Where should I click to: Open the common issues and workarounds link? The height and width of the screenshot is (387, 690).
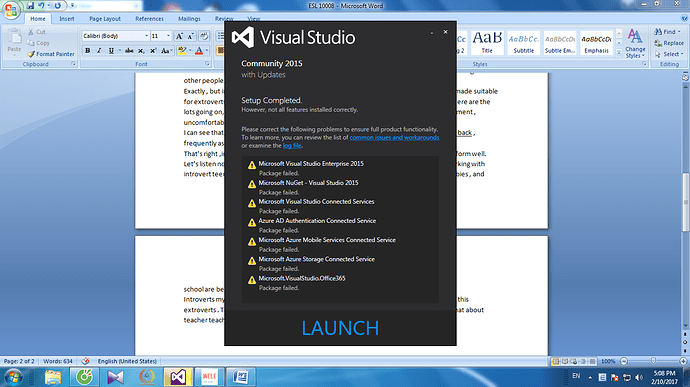(394, 137)
